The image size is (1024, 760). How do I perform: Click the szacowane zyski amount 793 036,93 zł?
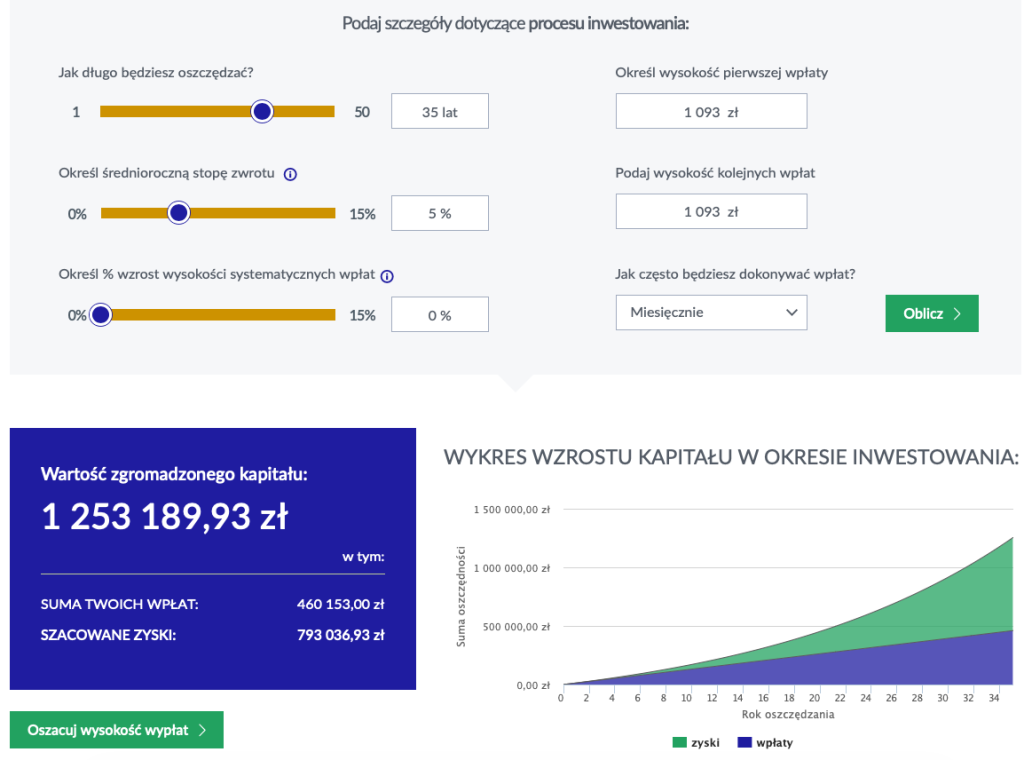coord(340,634)
